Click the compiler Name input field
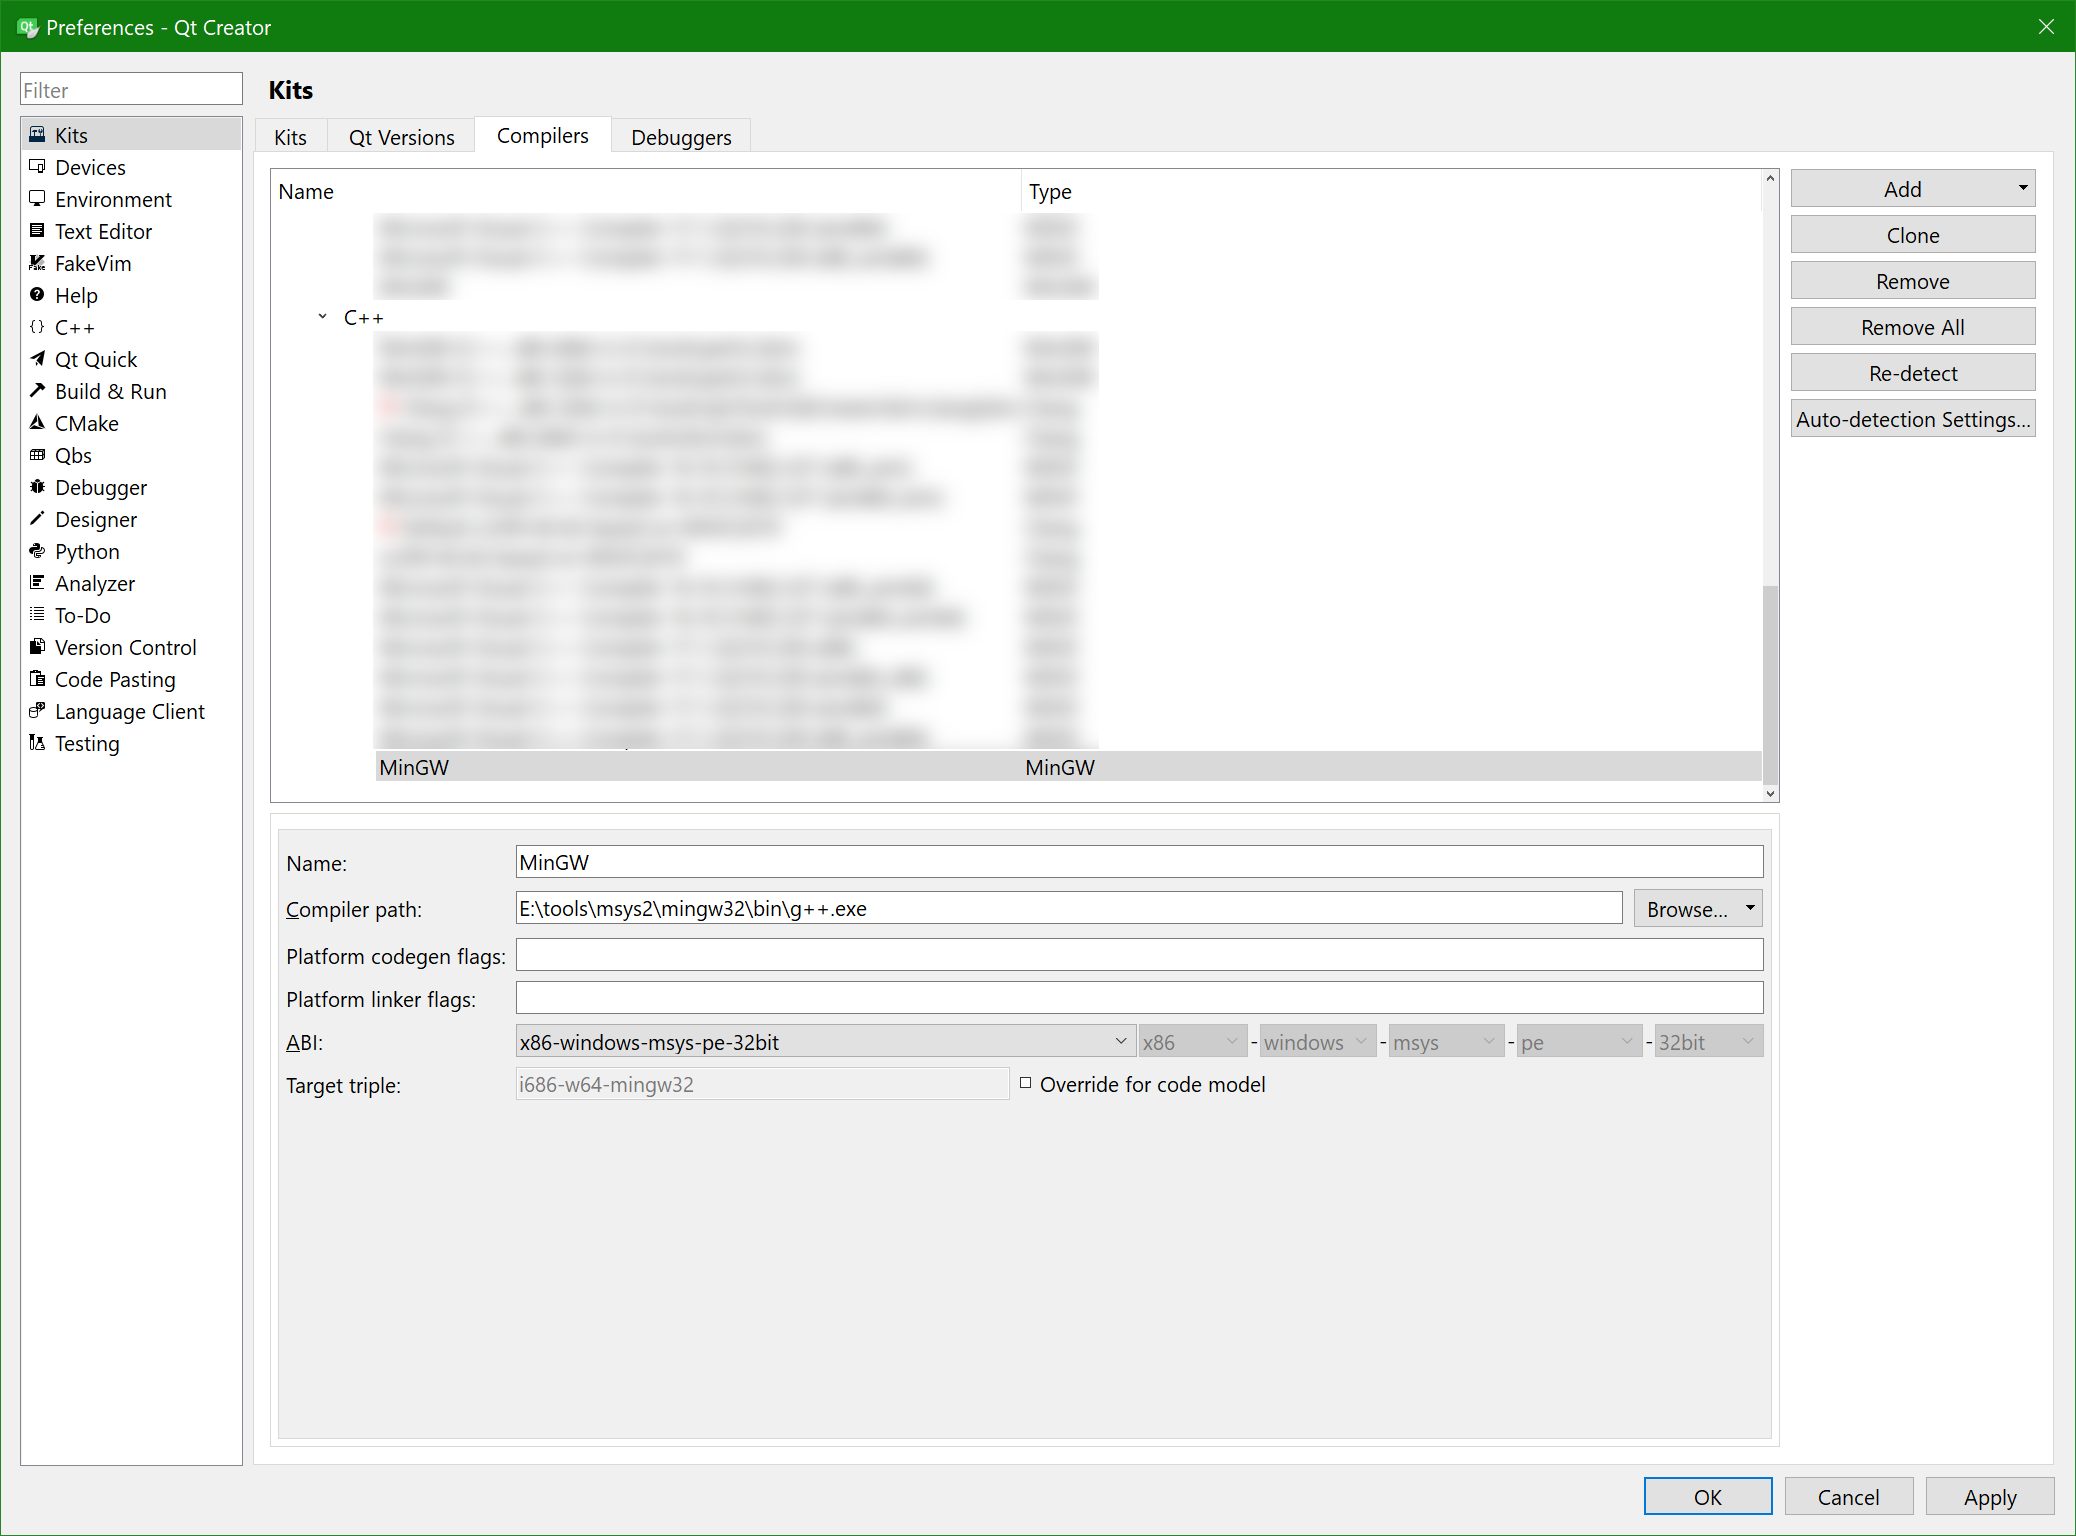Viewport: 2076px width, 1536px height. (x=1139, y=862)
